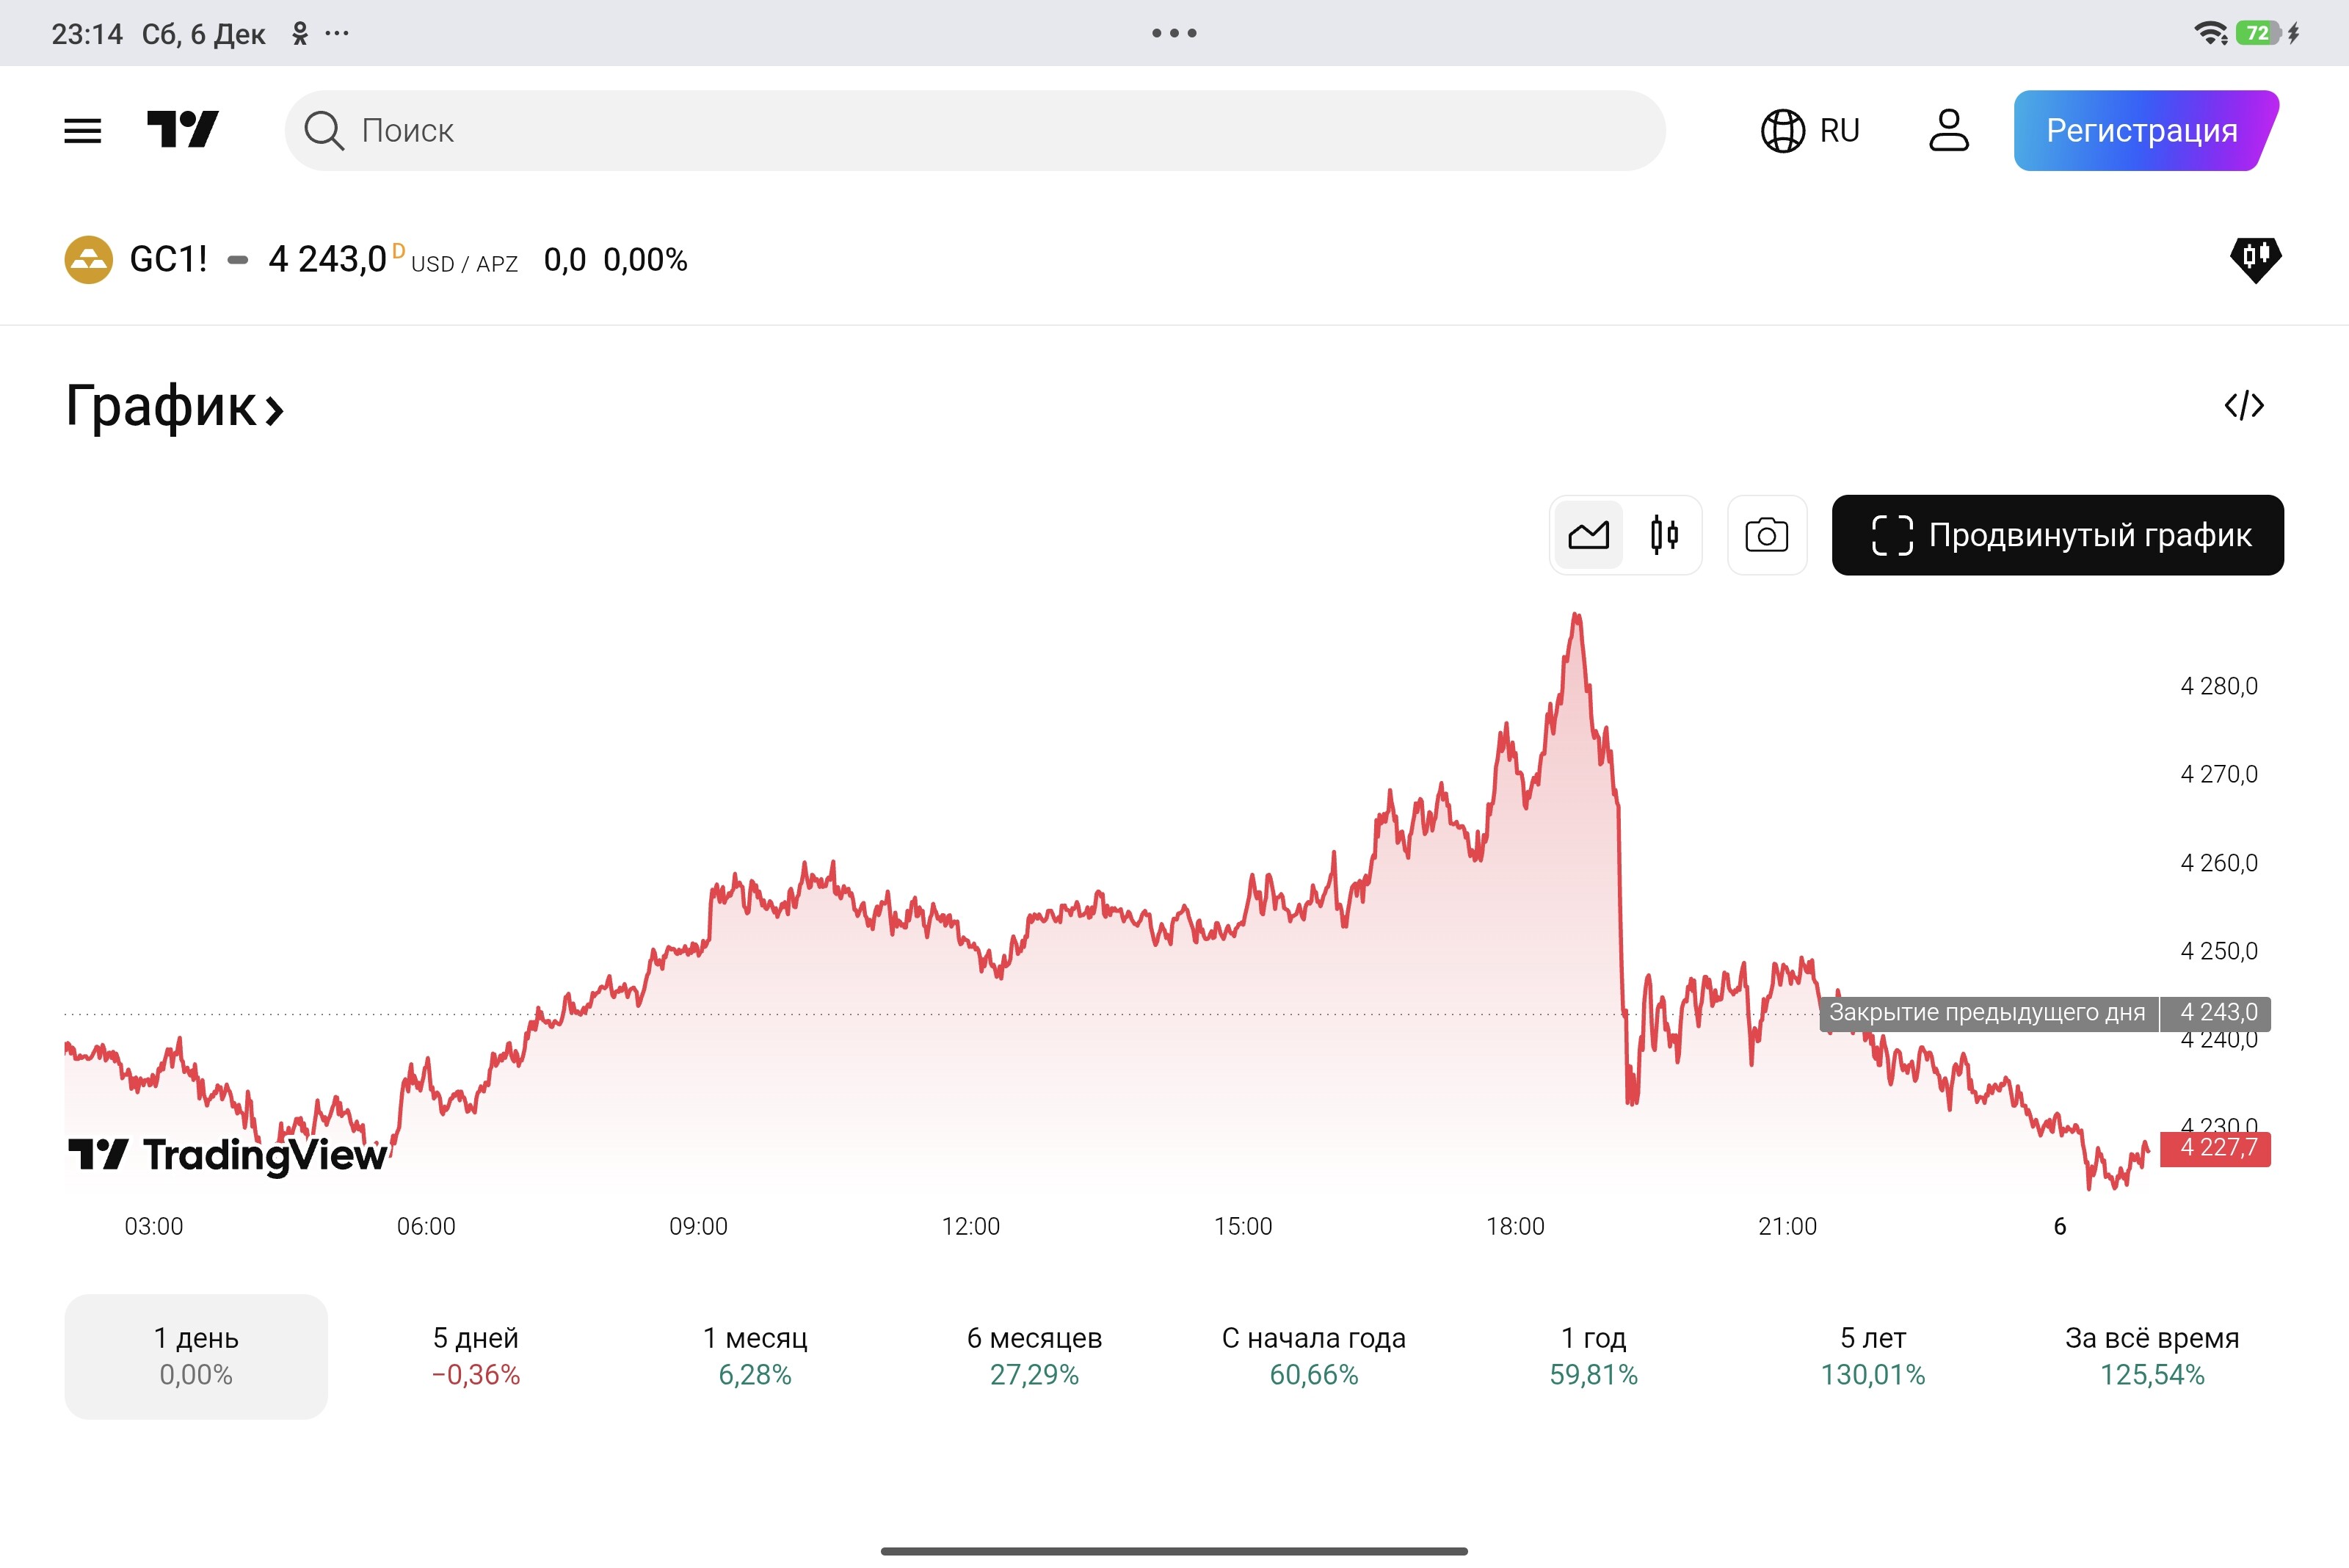The height and width of the screenshot is (1568, 2349).
Task: Click the gold GC1! symbol logo
Action: click(x=89, y=260)
